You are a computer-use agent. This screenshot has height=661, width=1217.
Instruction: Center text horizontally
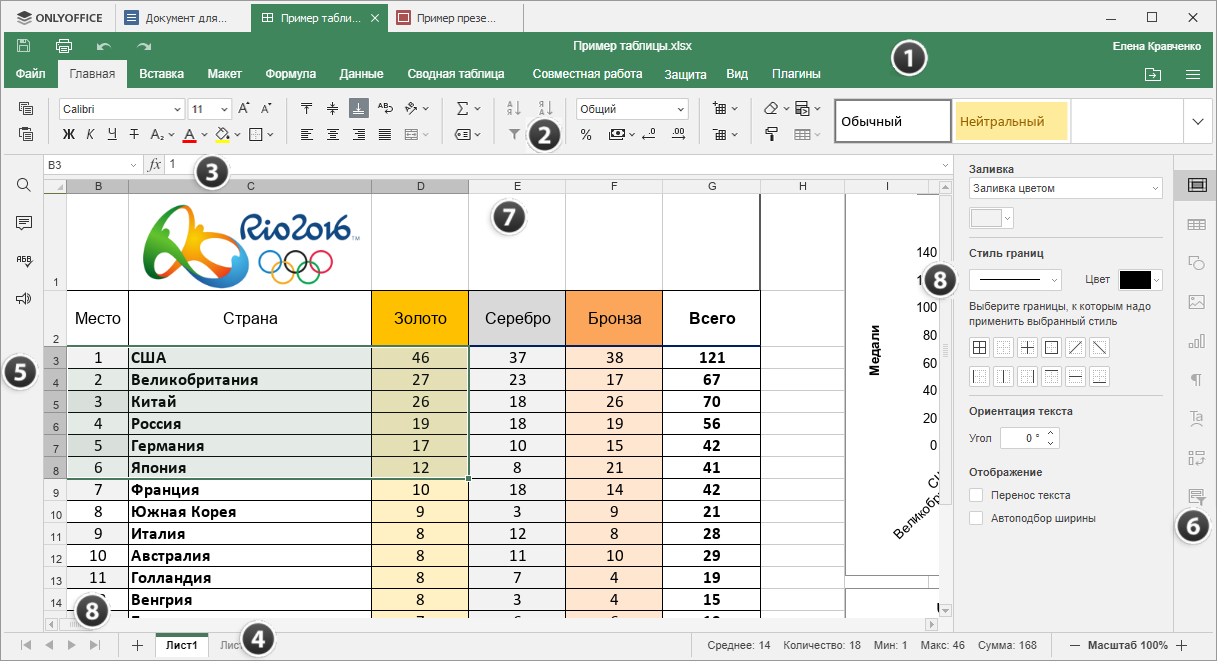(x=332, y=134)
